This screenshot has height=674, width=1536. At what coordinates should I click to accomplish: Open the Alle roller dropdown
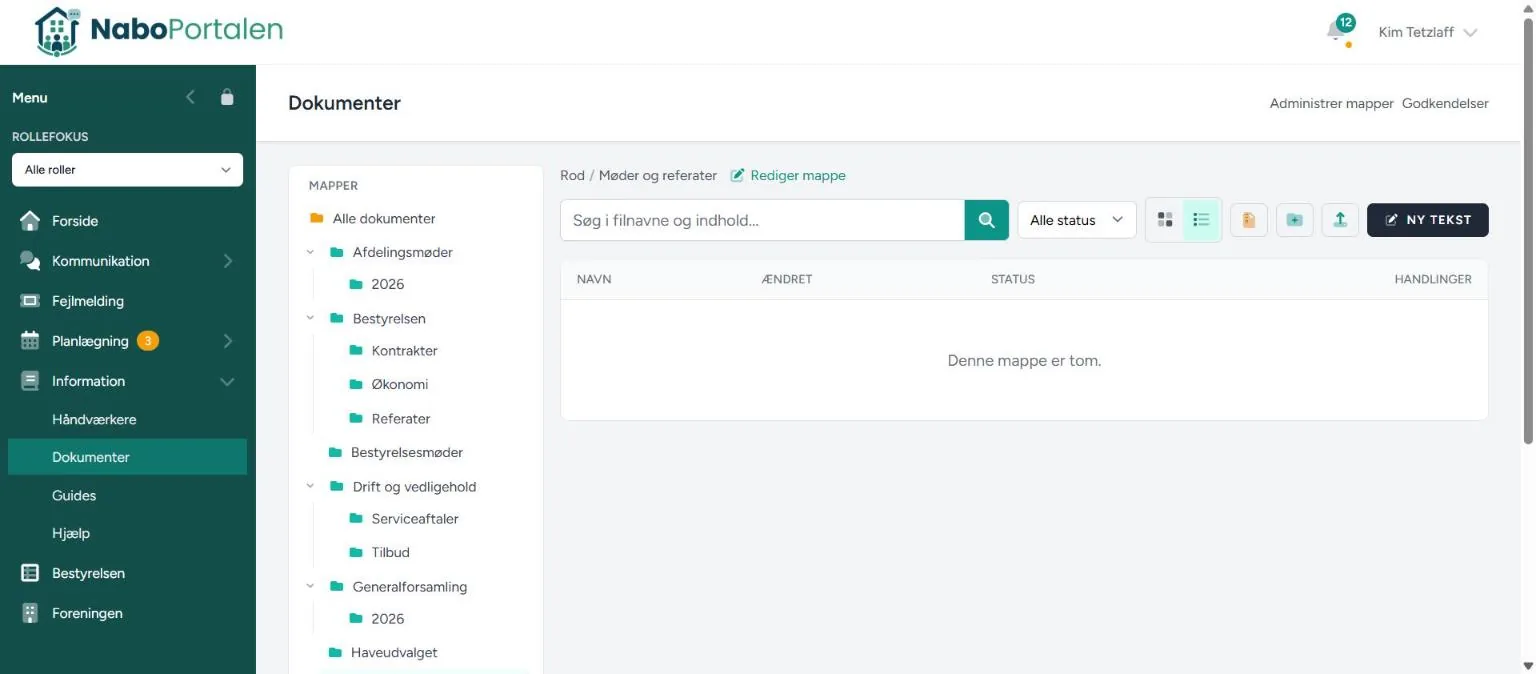pyautogui.click(x=127, y=170)
